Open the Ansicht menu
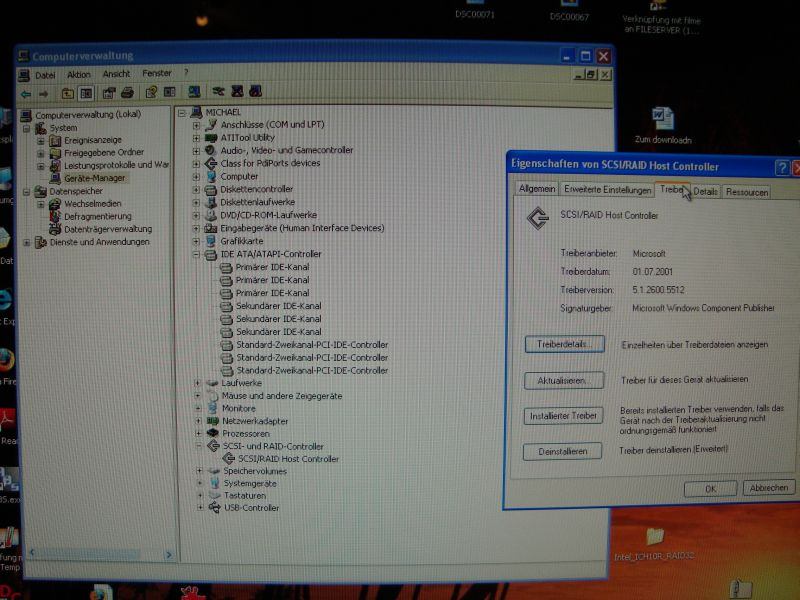The height and width of the screenshot is (600, 800). tap(116, 74)
